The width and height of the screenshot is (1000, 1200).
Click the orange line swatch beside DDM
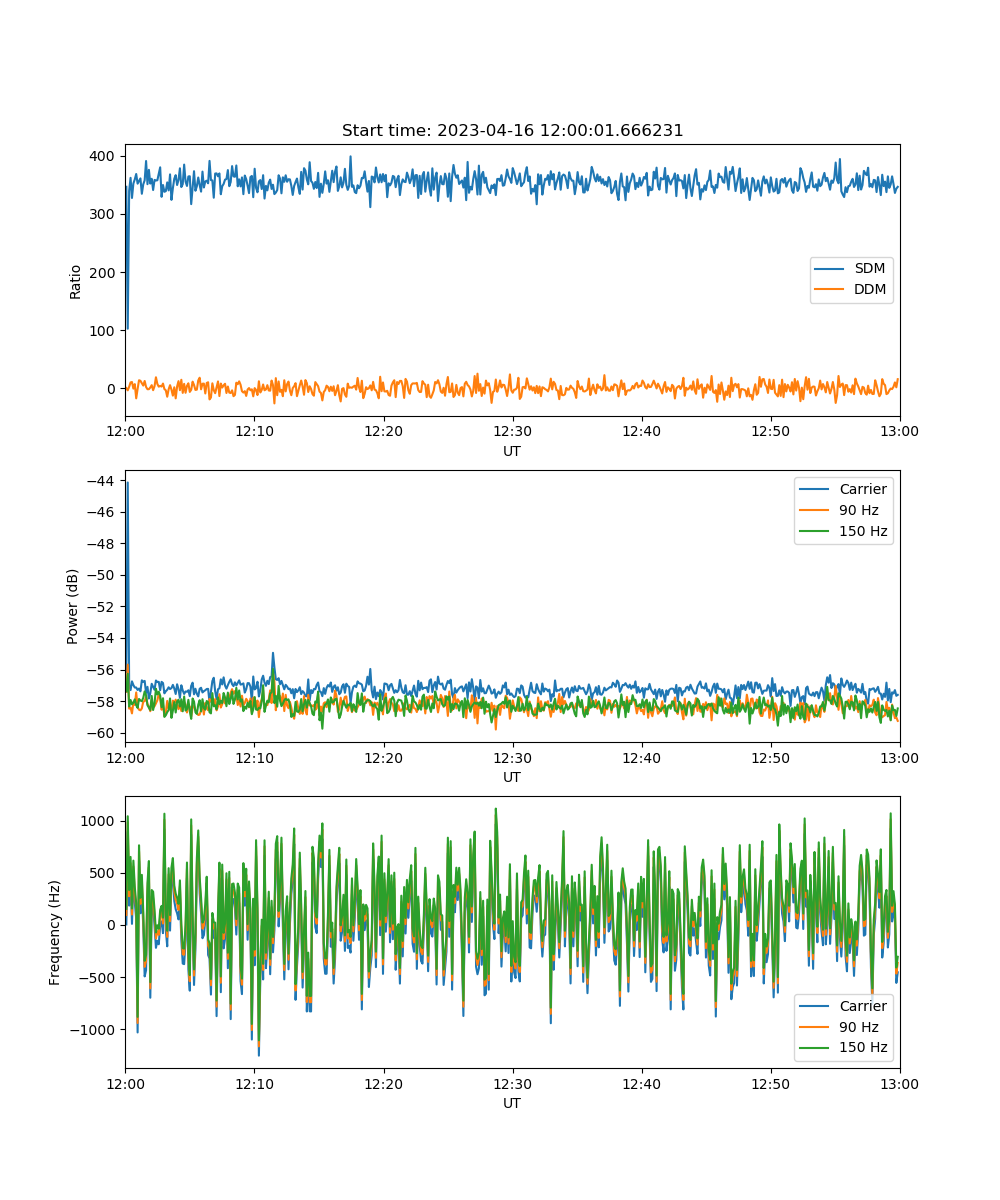pos(830,290)
